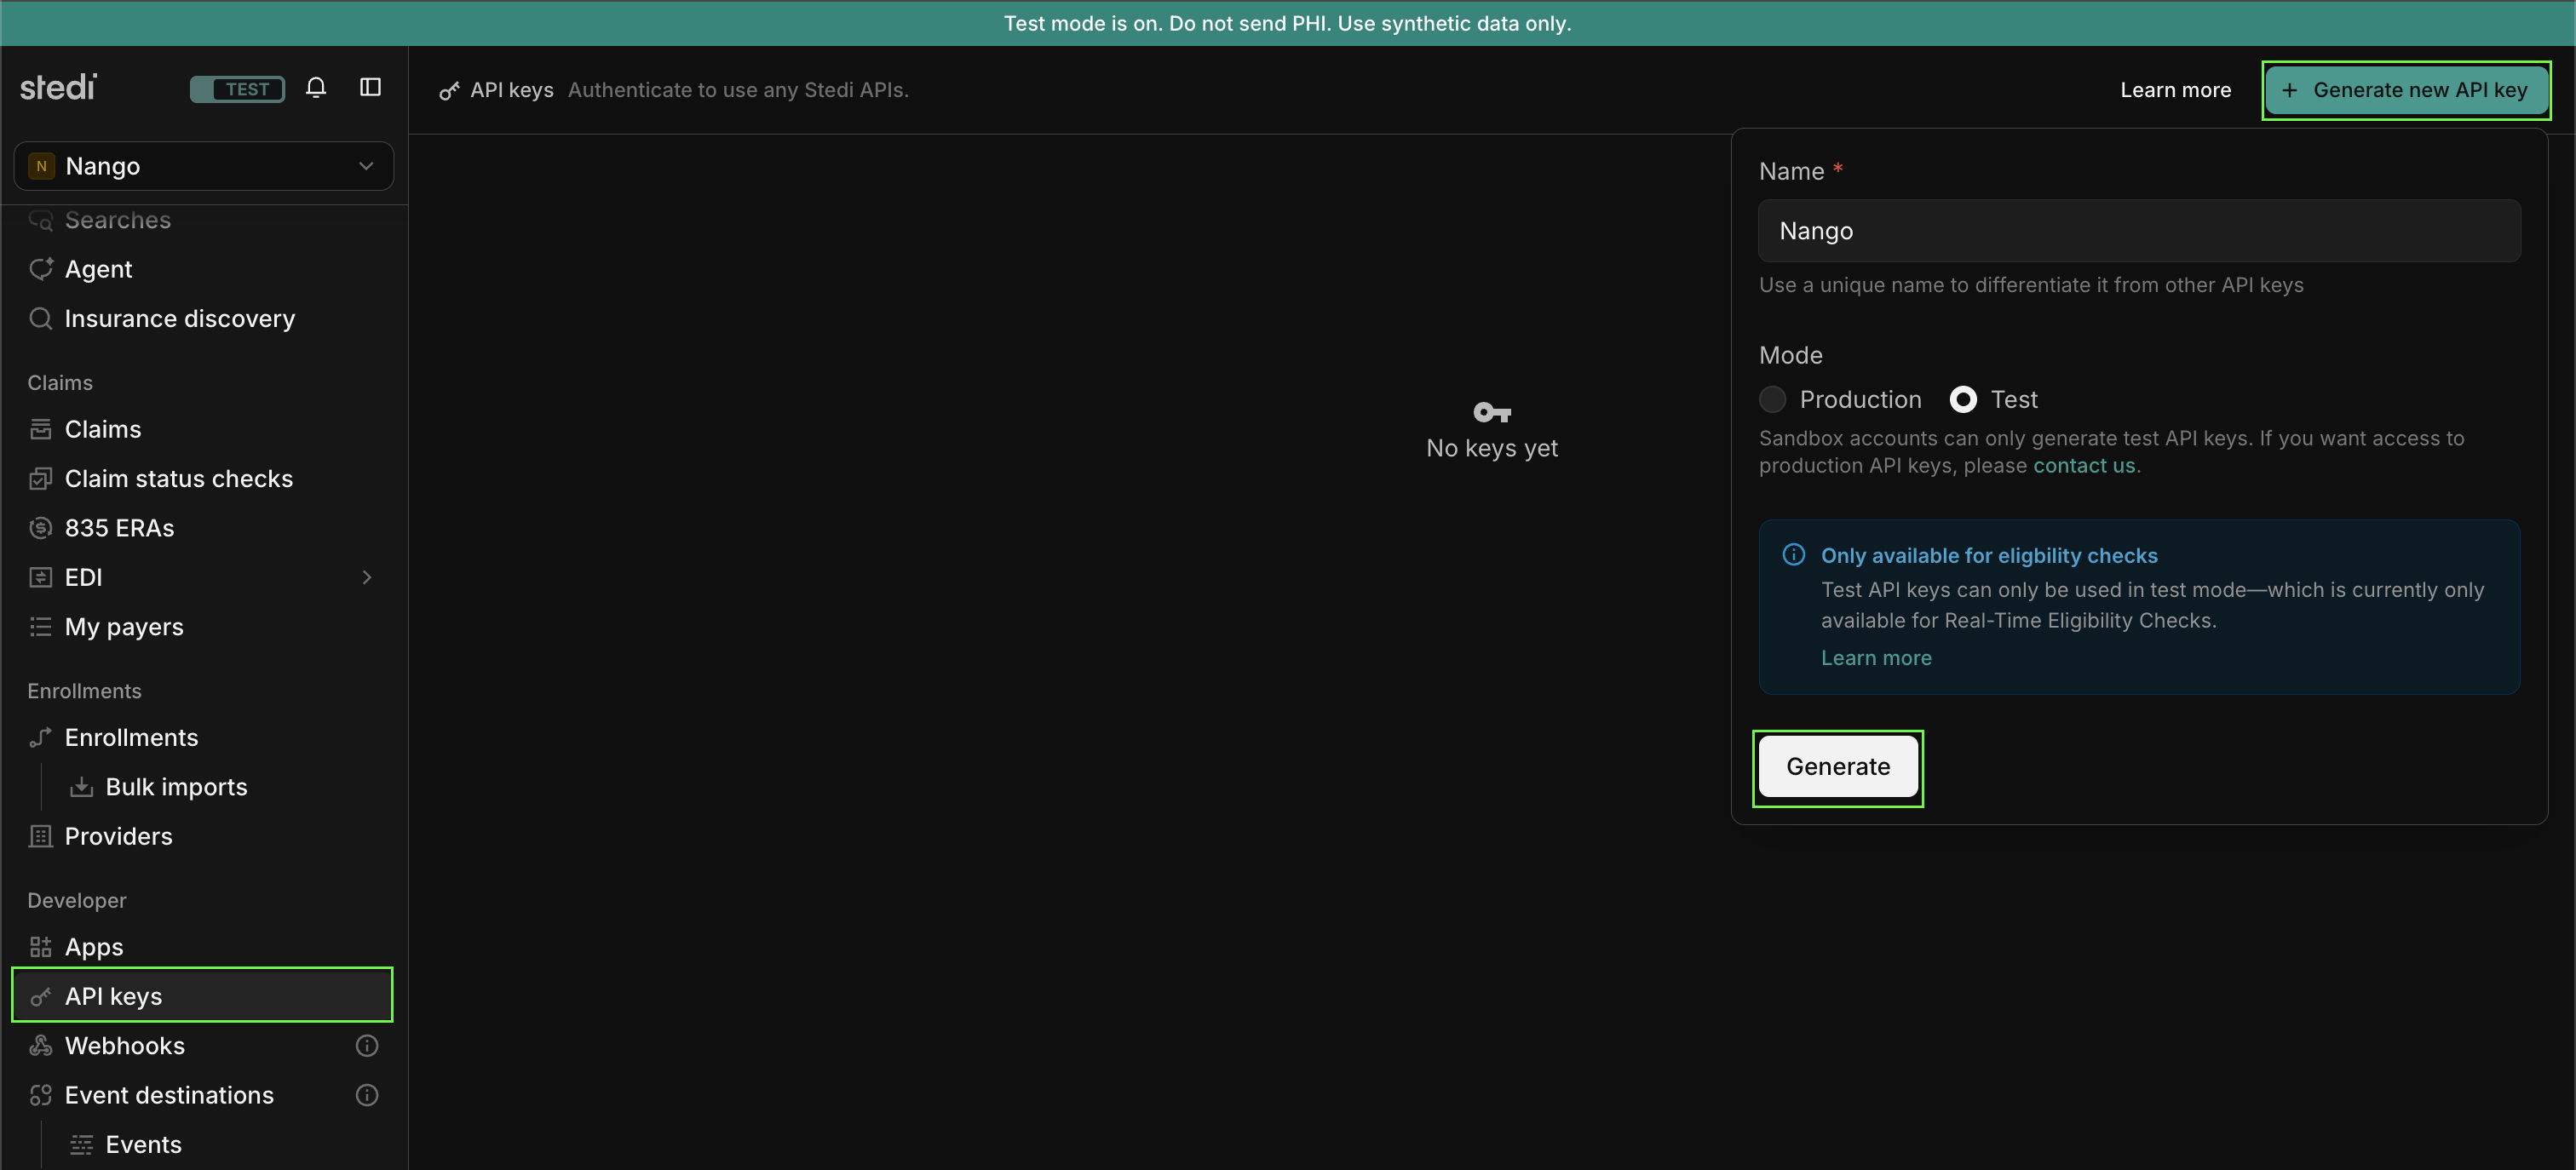Viewport: 2576px width, 1170px height.
Task: Click the Generate button
Action: click(x=1838, y=767)
